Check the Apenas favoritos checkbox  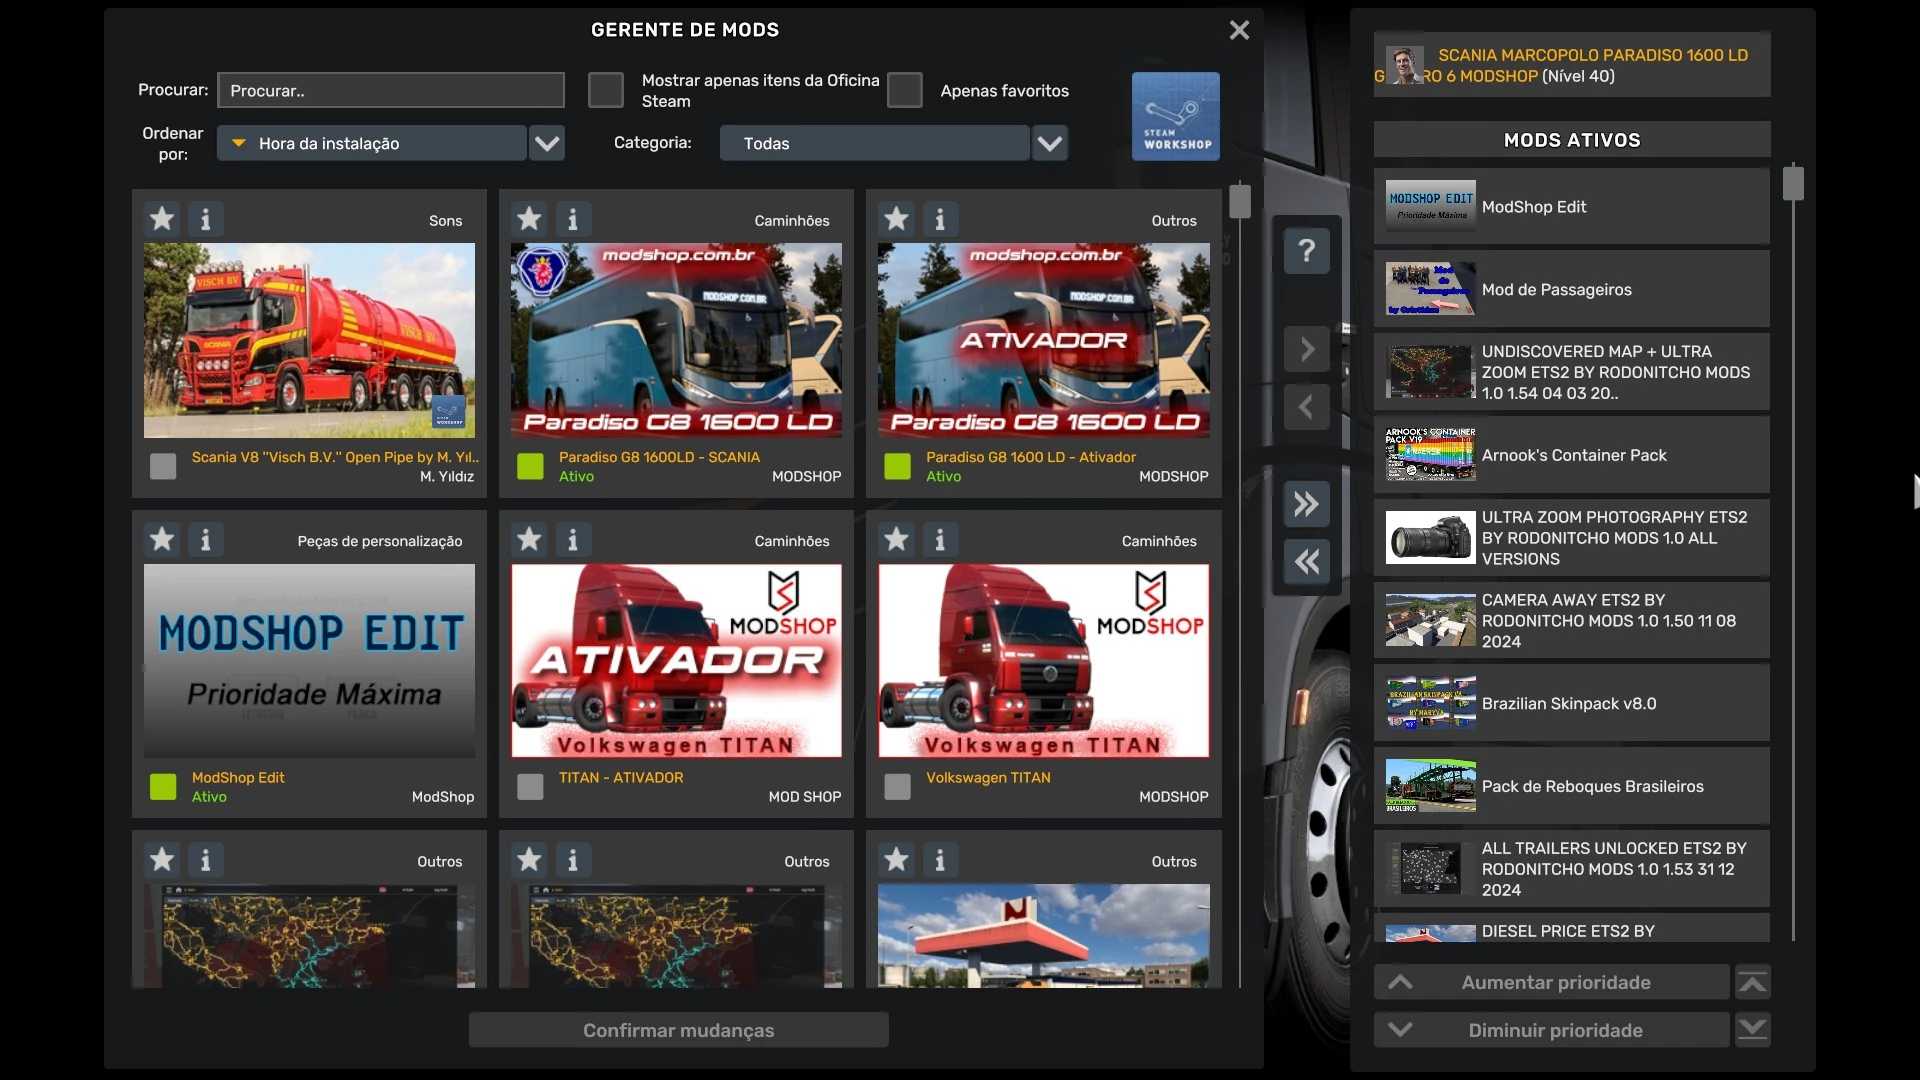pyautogui.click(x=904, y=90)
